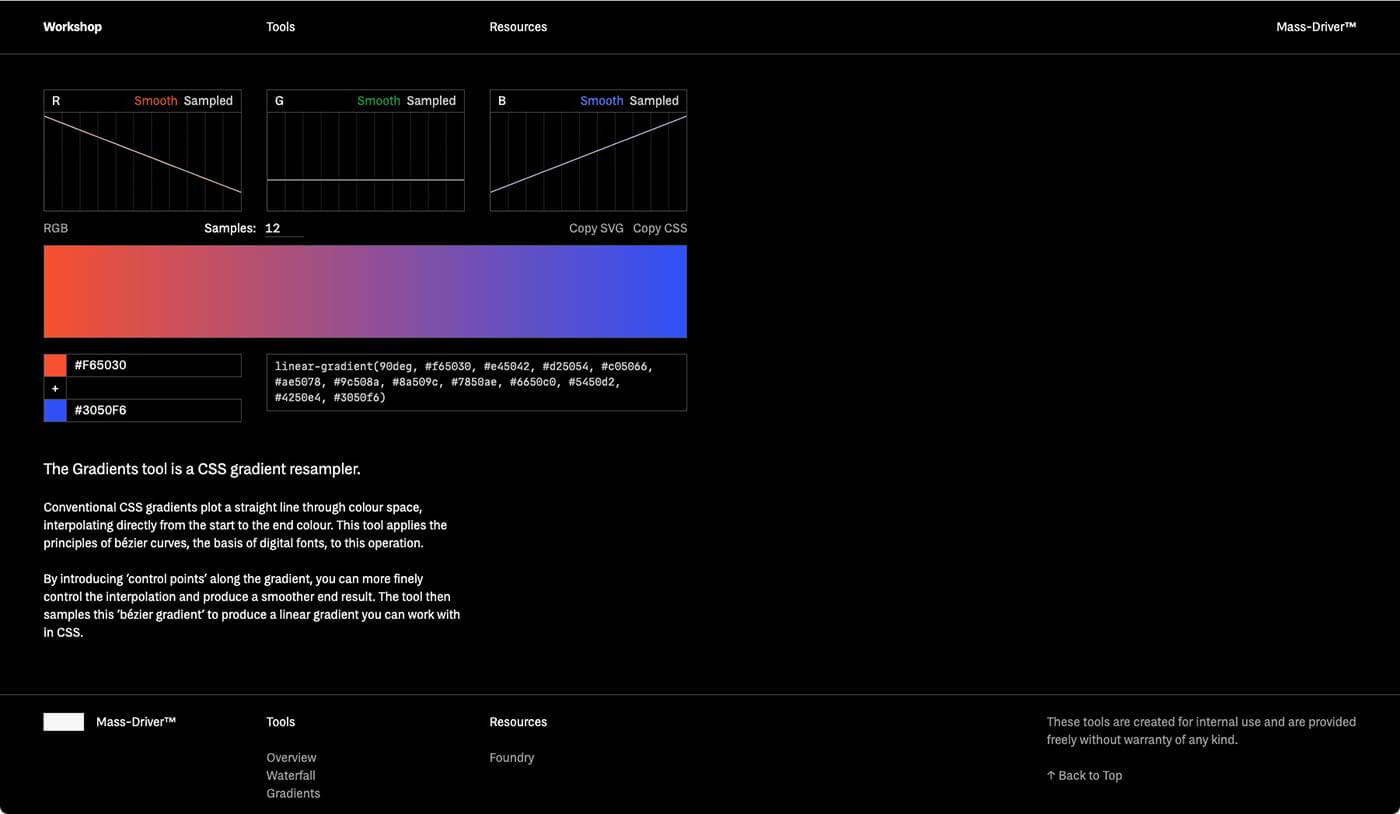Click the orange #F65030 colour swatch
Viewport: 1400px width, 814px height.
[55, 365]
